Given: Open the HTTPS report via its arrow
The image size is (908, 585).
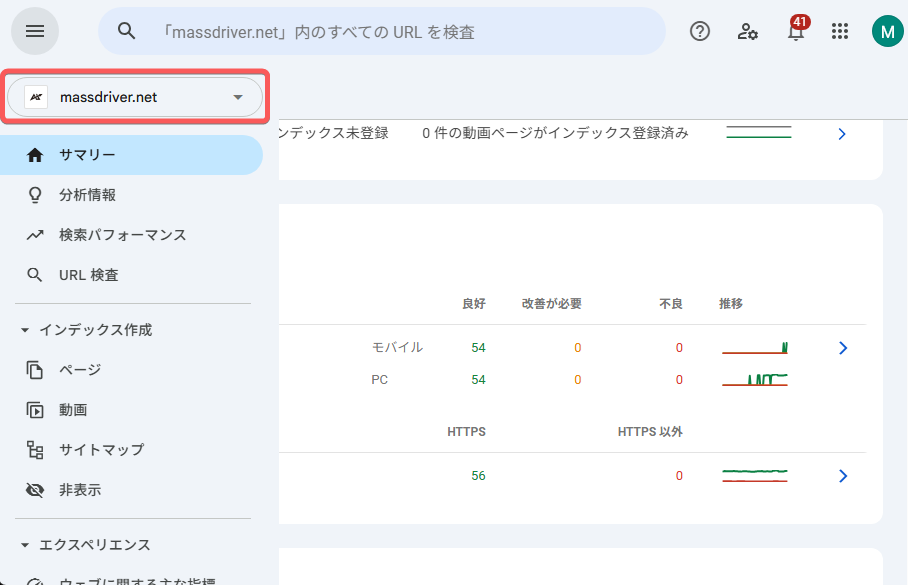Looking at the screenshot, I should click(842, 475).
